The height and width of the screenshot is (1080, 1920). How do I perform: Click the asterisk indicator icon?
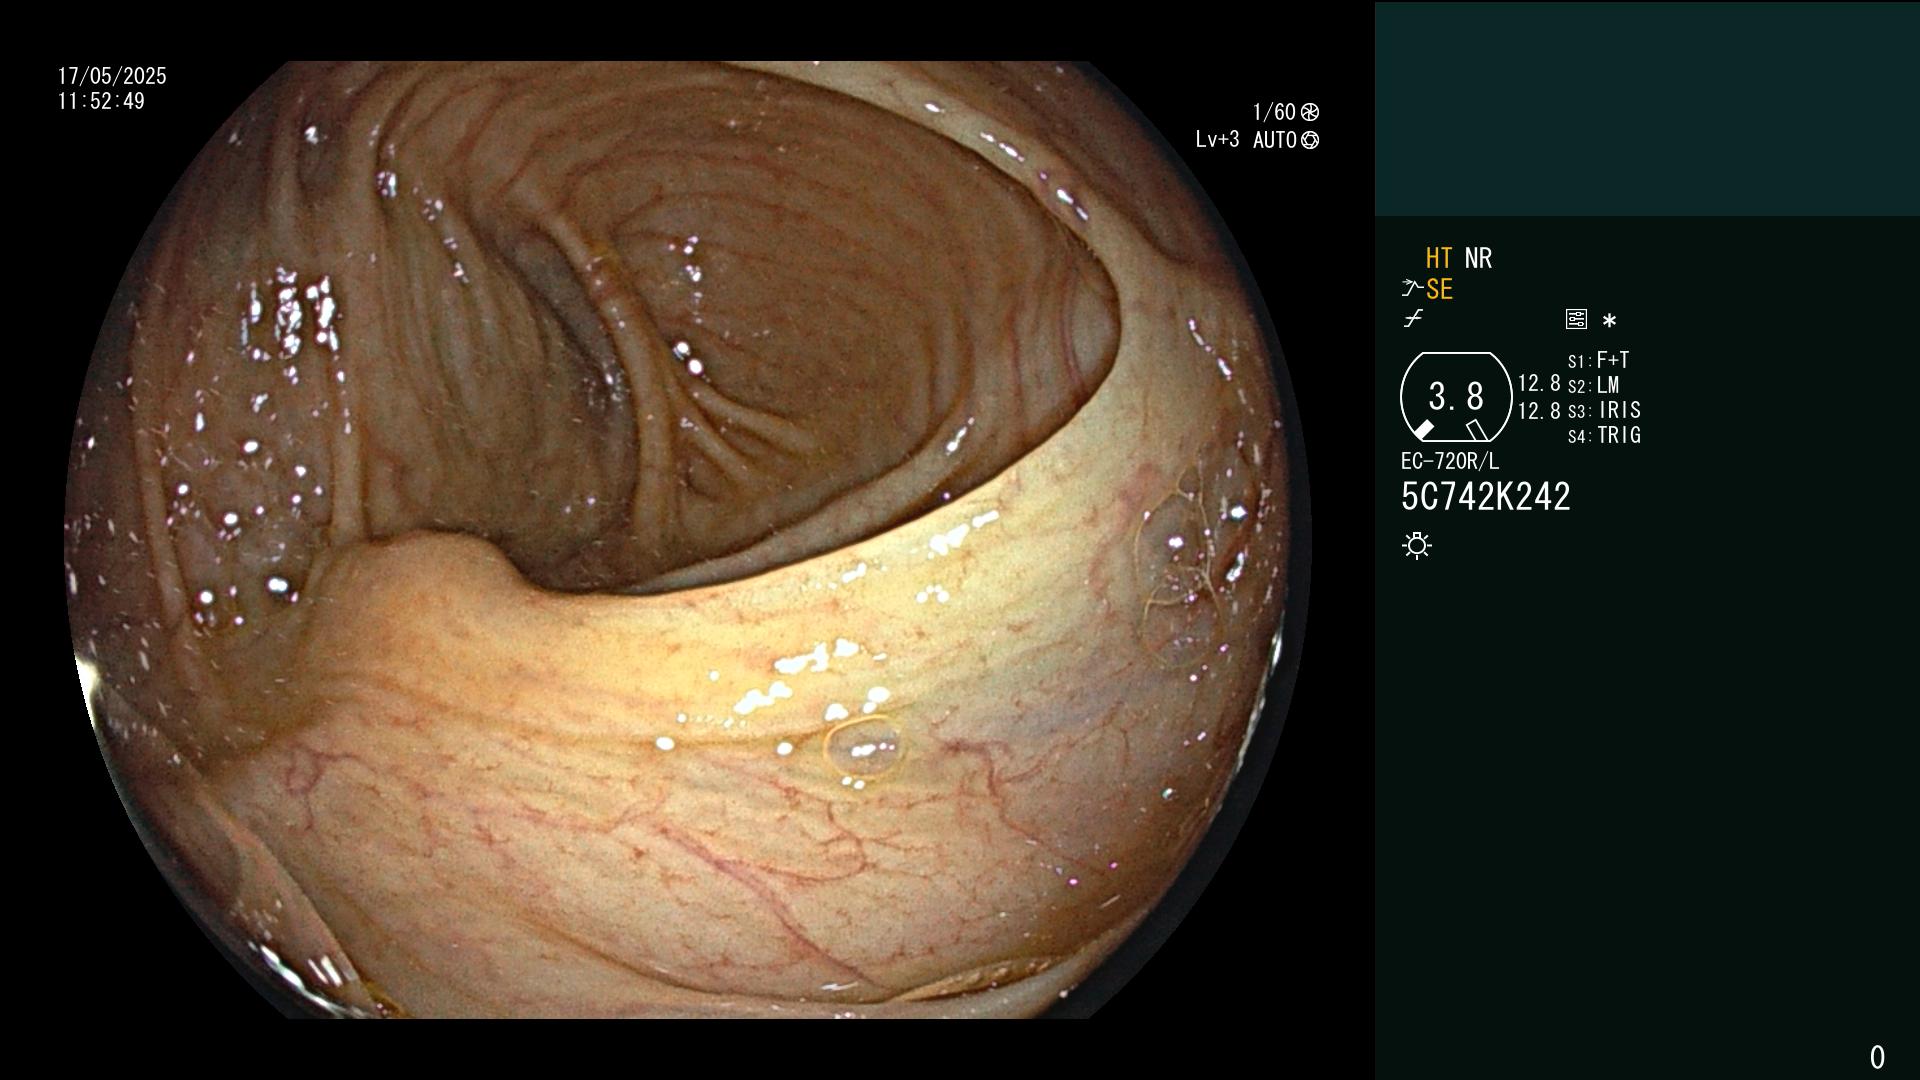click(1609, 321)
